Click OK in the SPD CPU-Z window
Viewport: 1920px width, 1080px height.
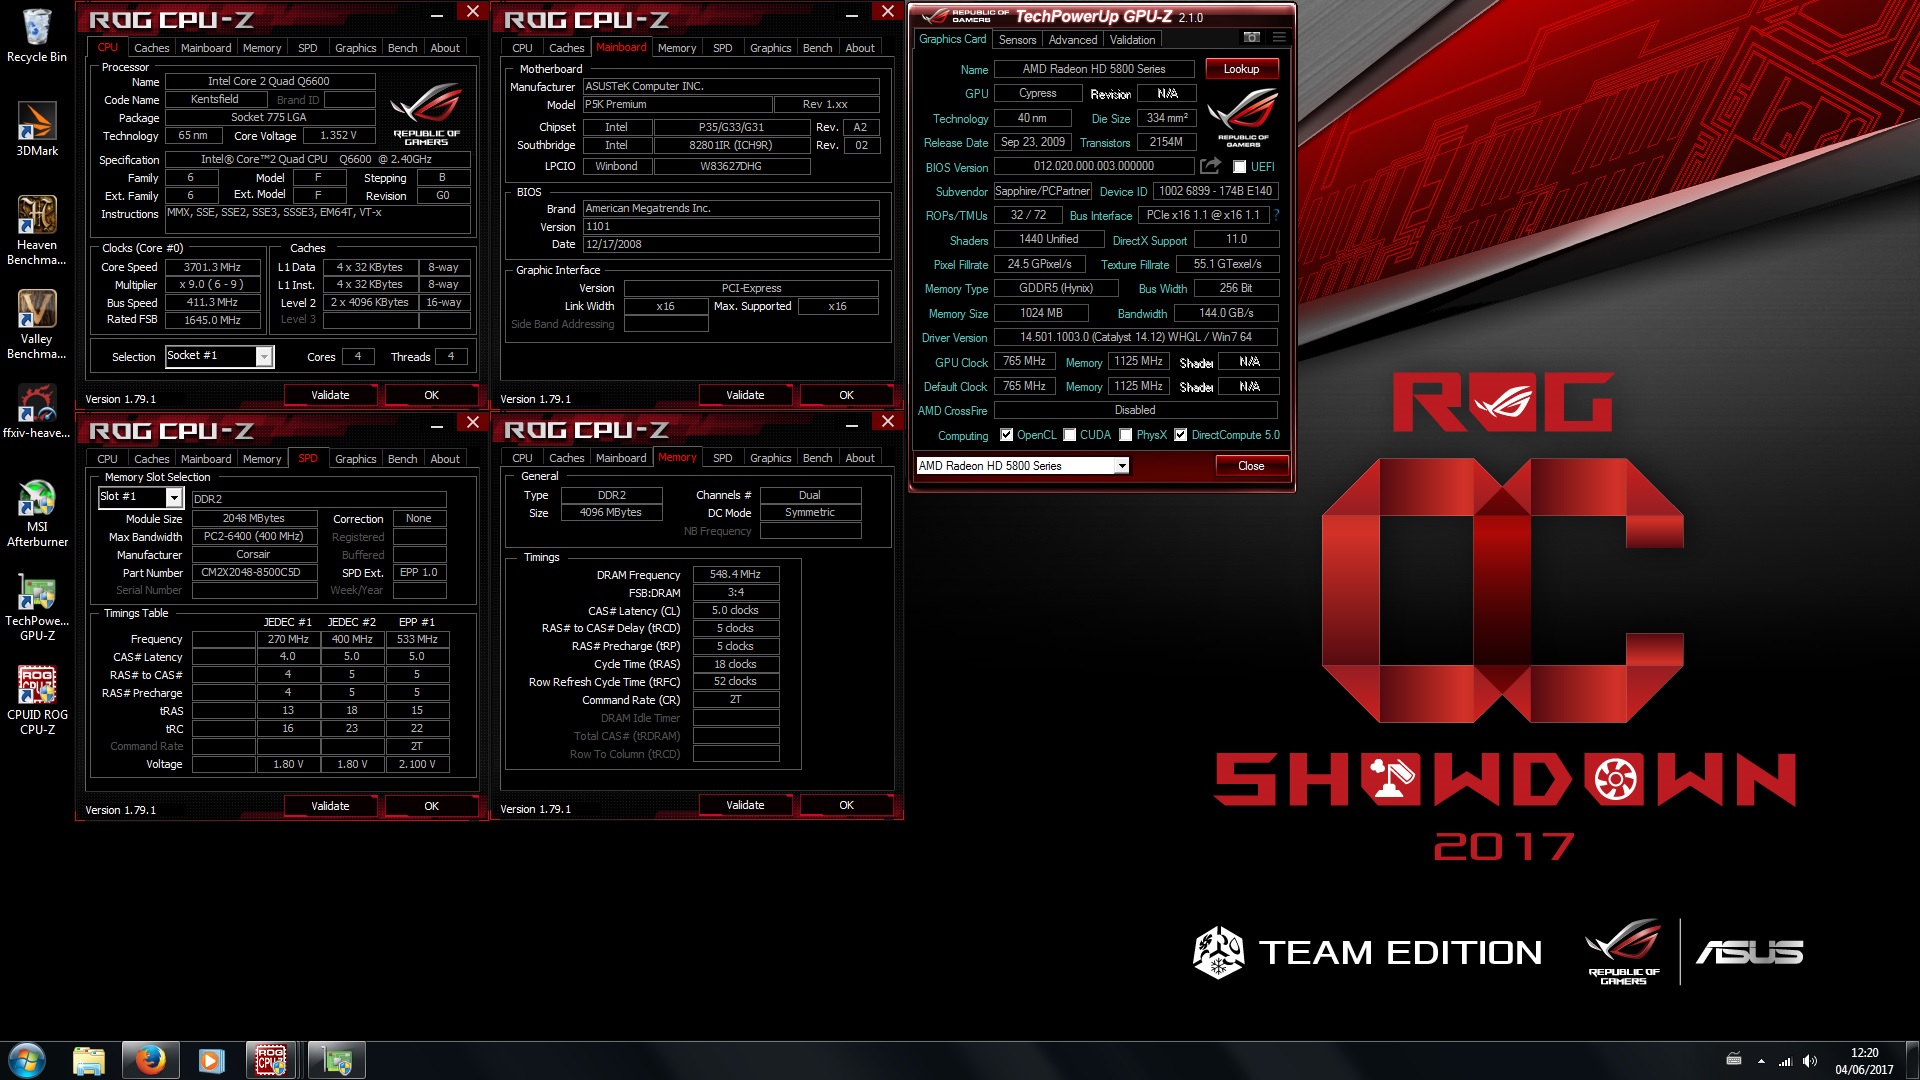click(x=431, y=806)
